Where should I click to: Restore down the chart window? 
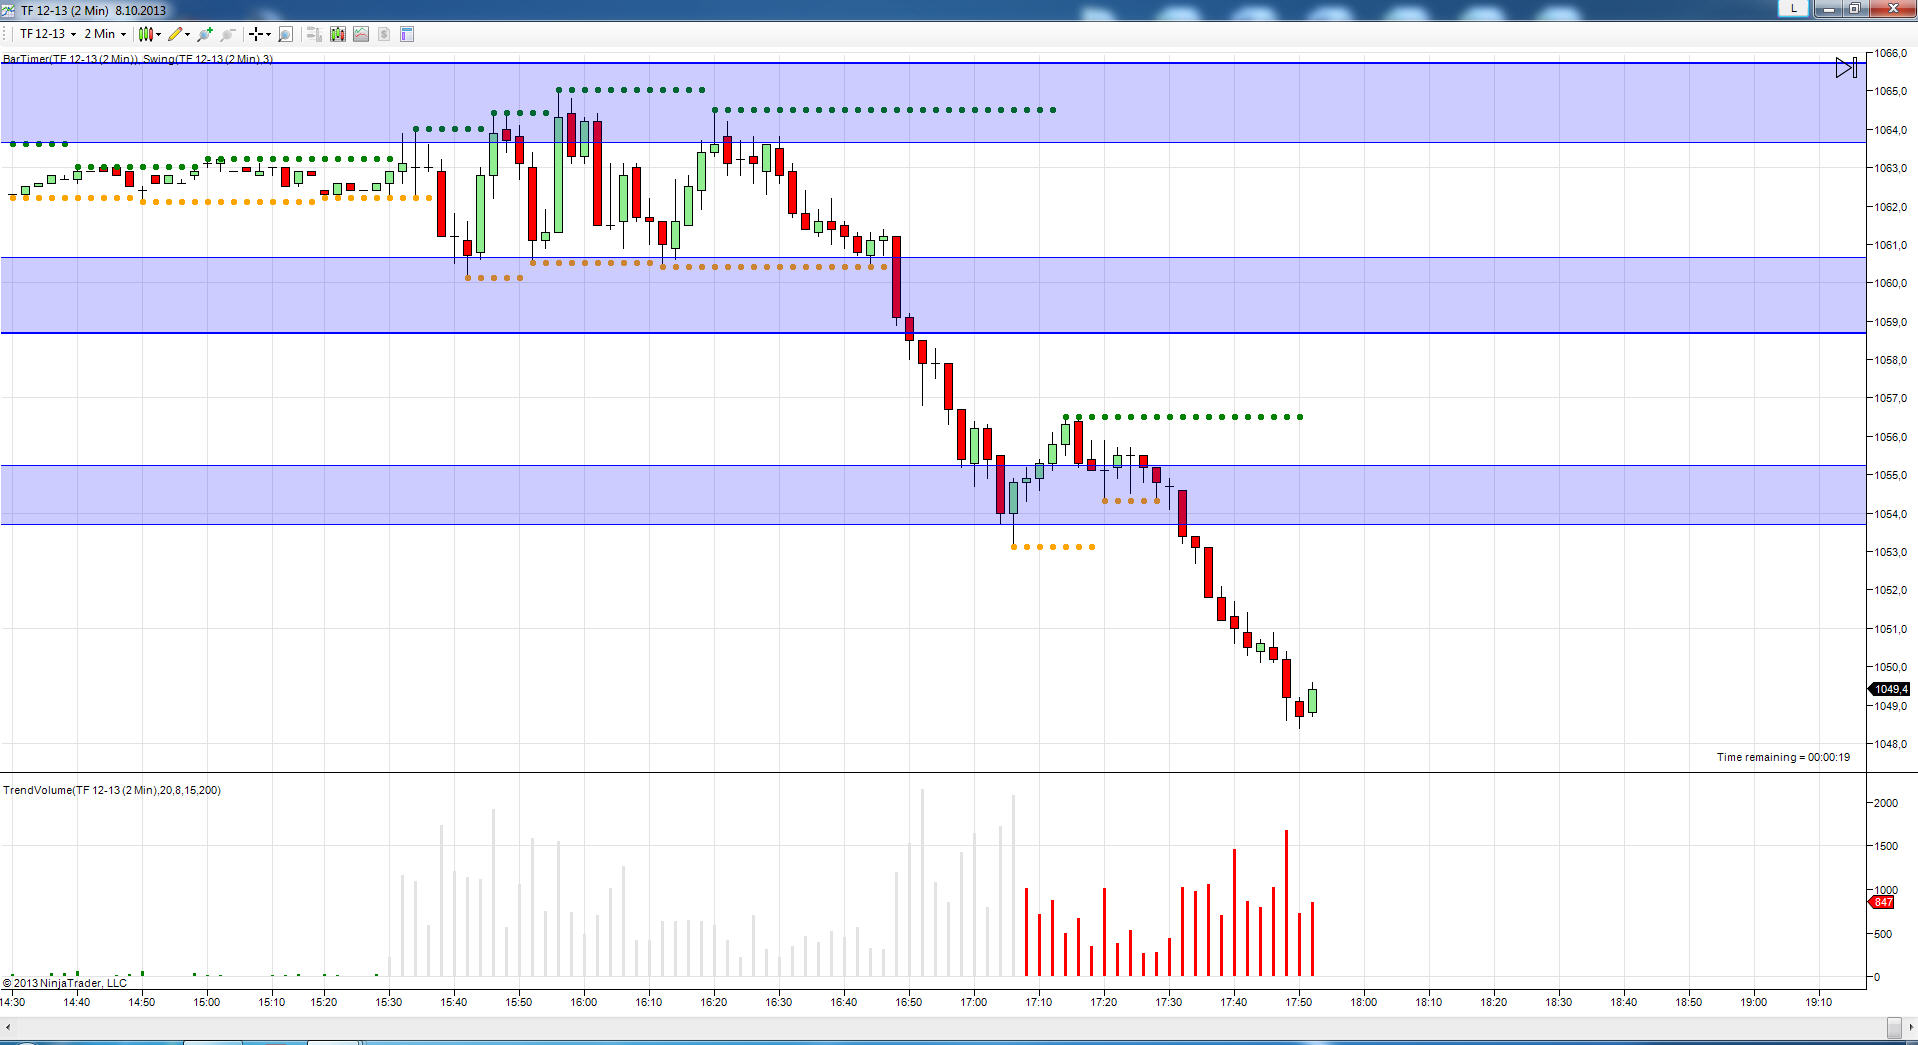(x=1854, y=9)
